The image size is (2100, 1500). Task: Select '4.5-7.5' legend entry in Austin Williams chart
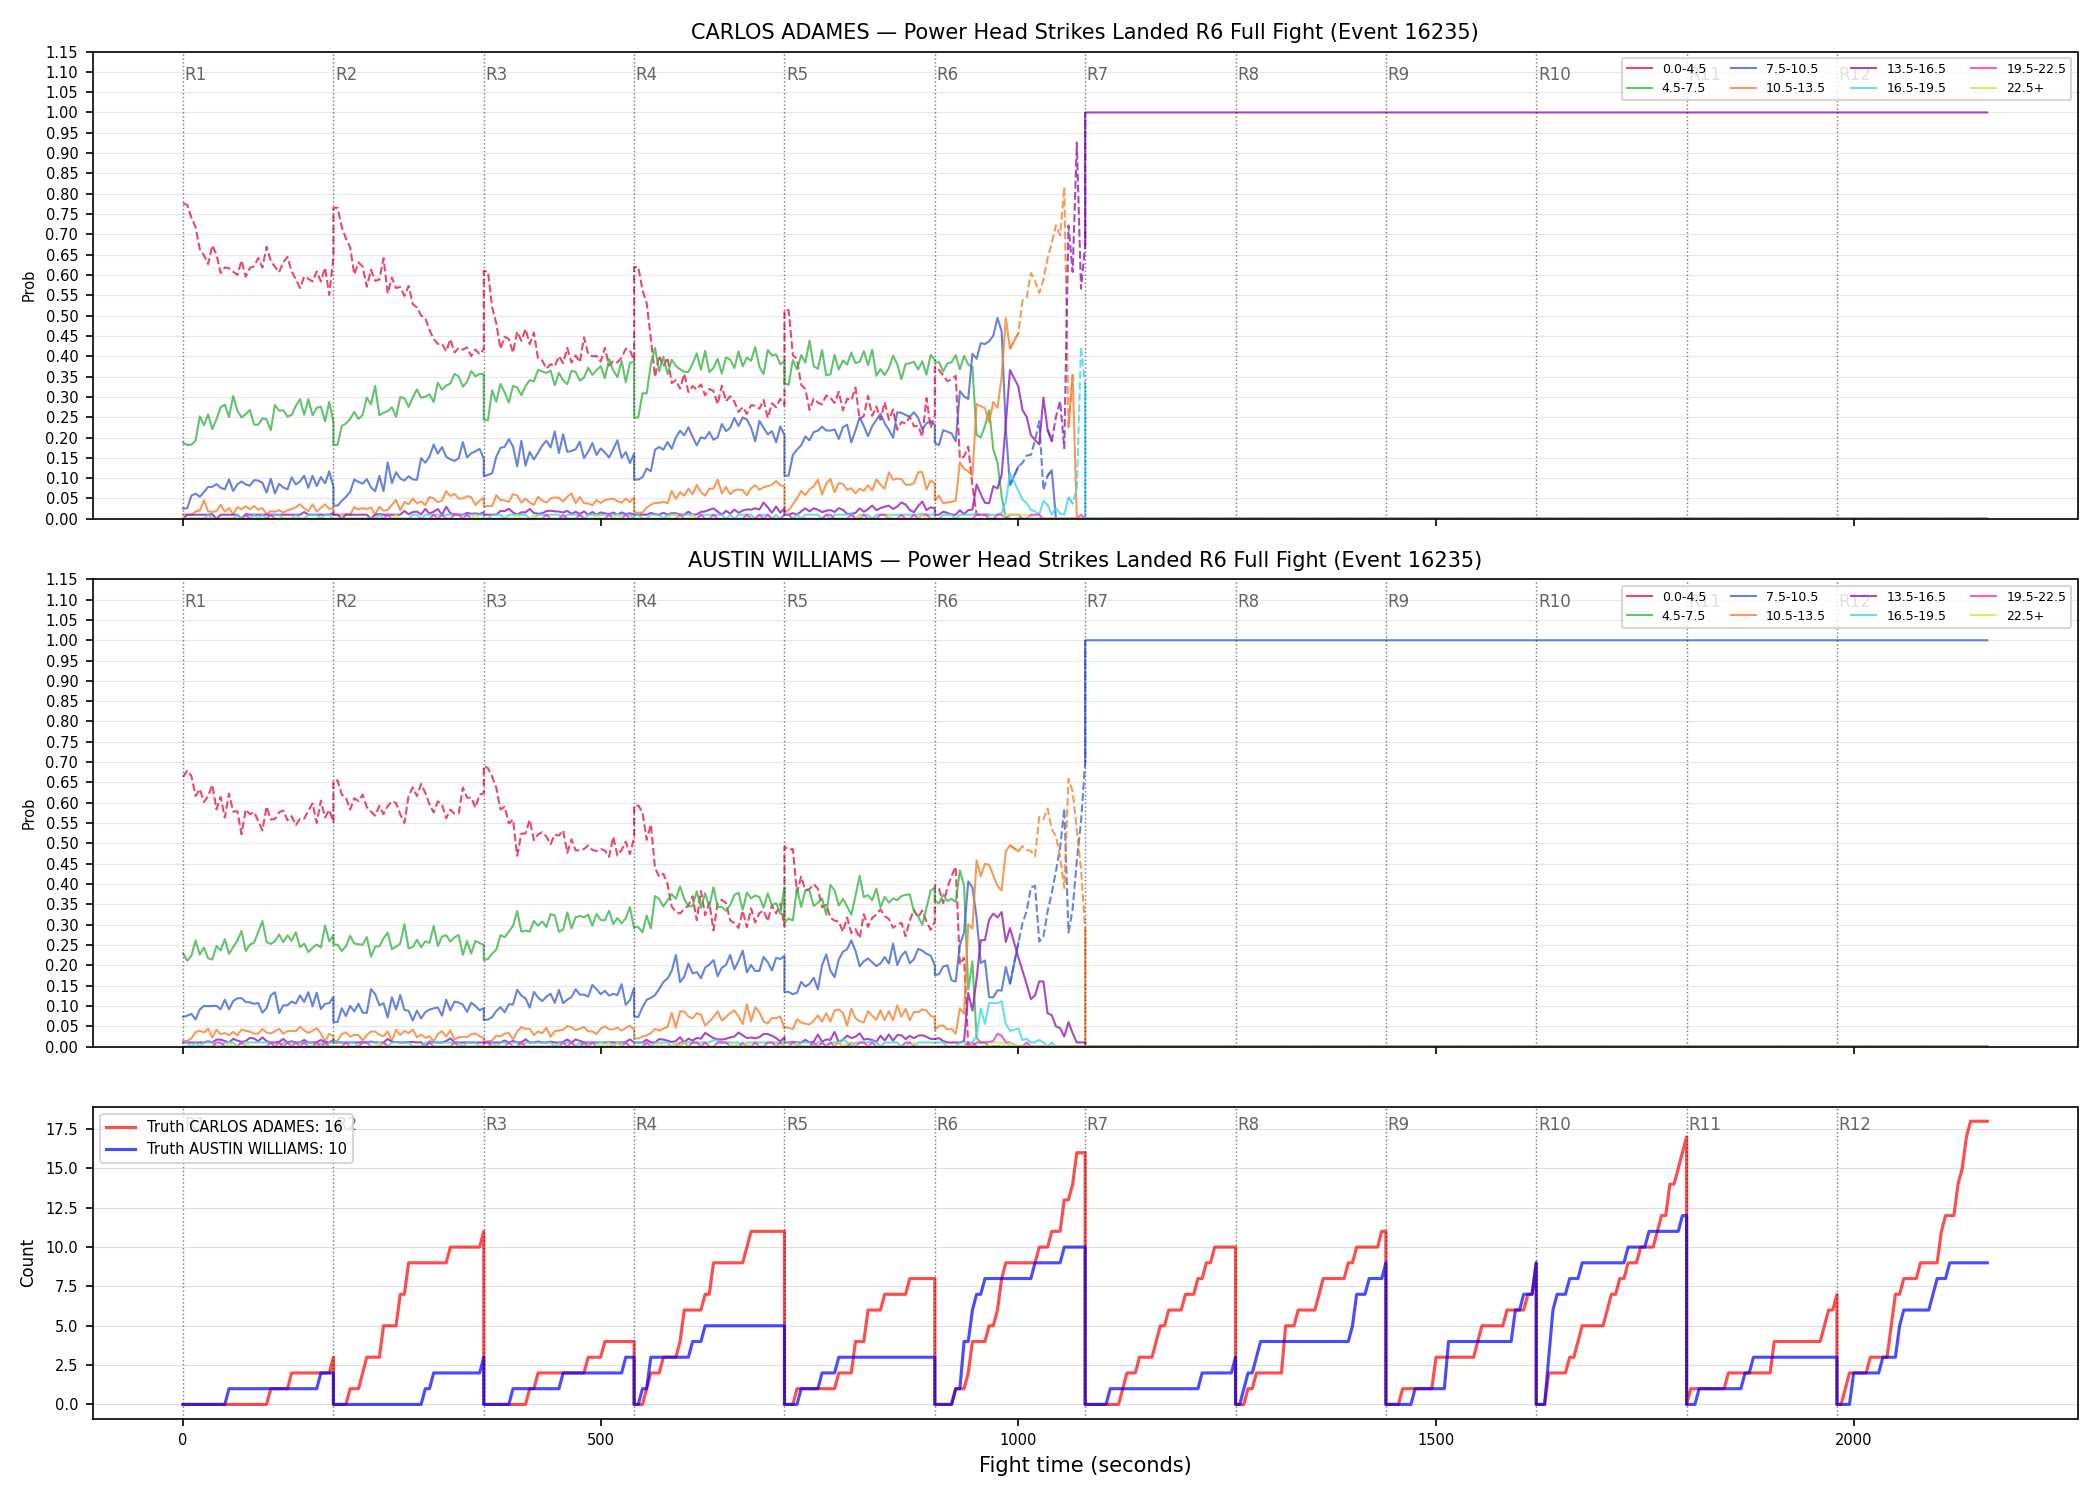1666,616
